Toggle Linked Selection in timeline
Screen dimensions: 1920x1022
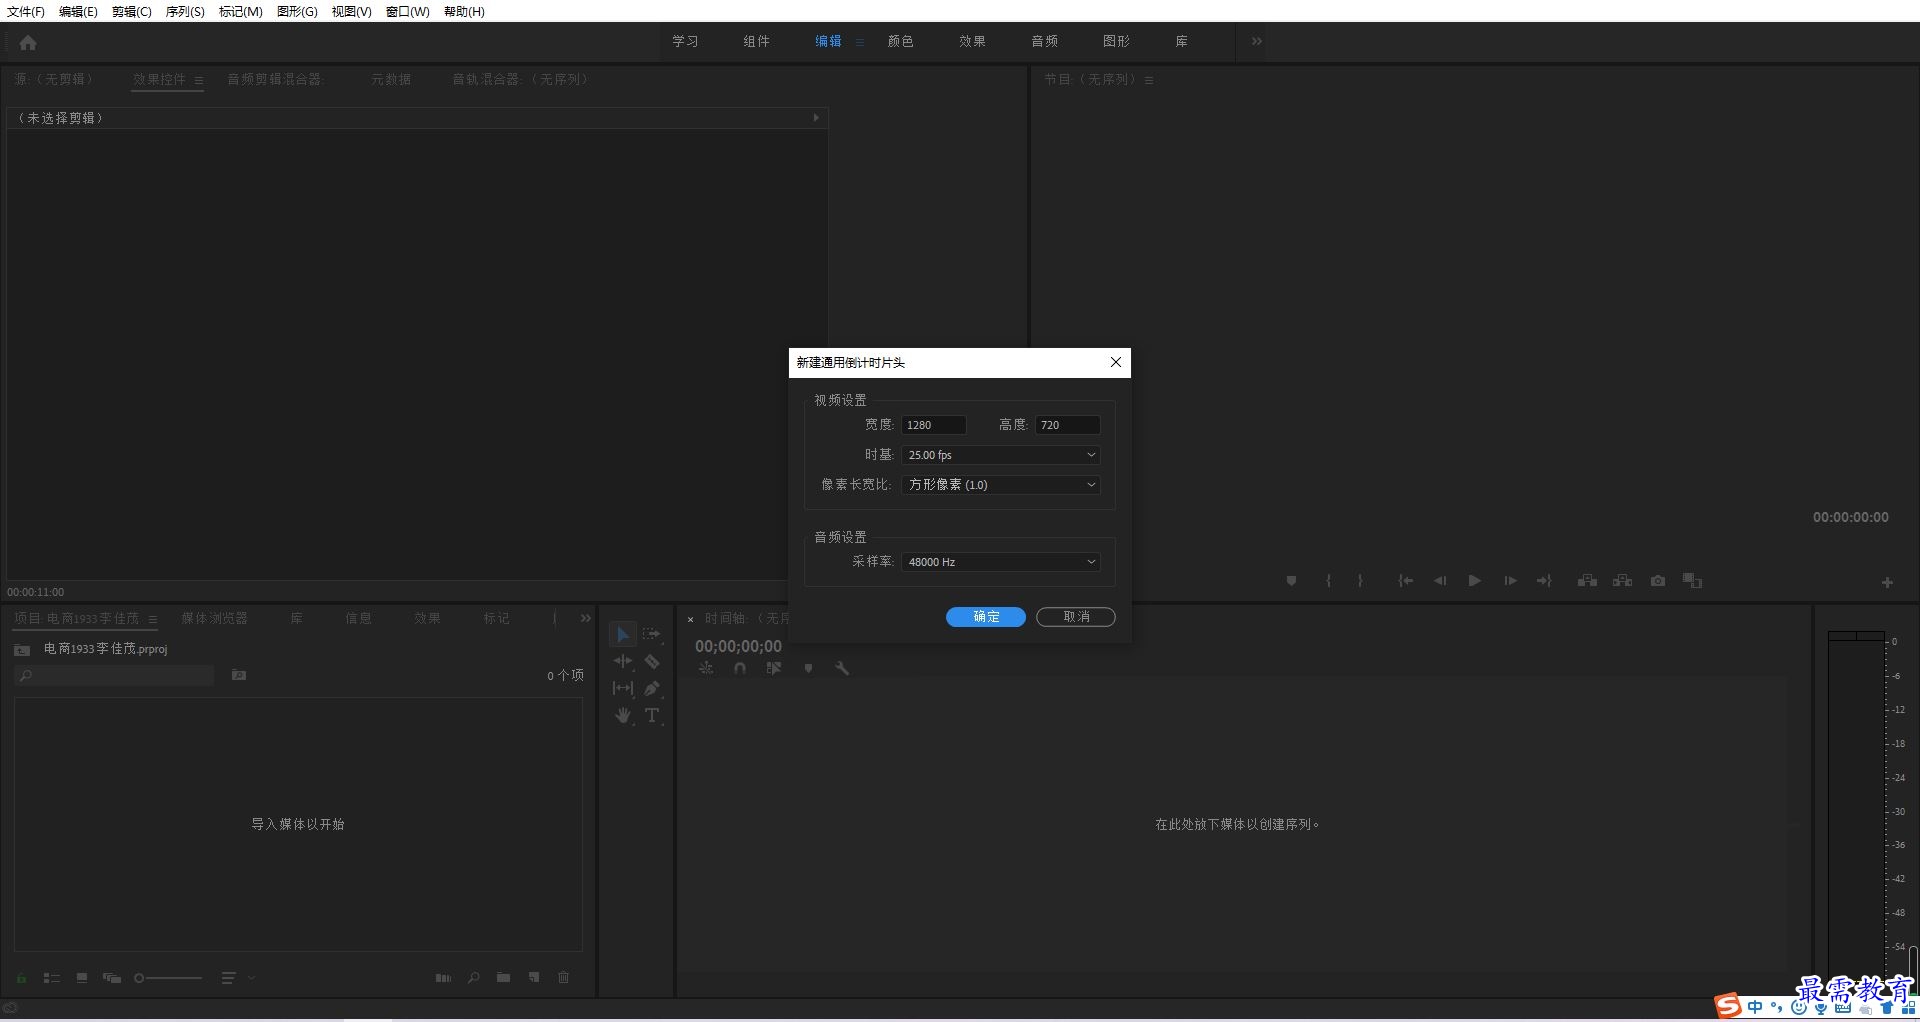(x=773, y=668)
